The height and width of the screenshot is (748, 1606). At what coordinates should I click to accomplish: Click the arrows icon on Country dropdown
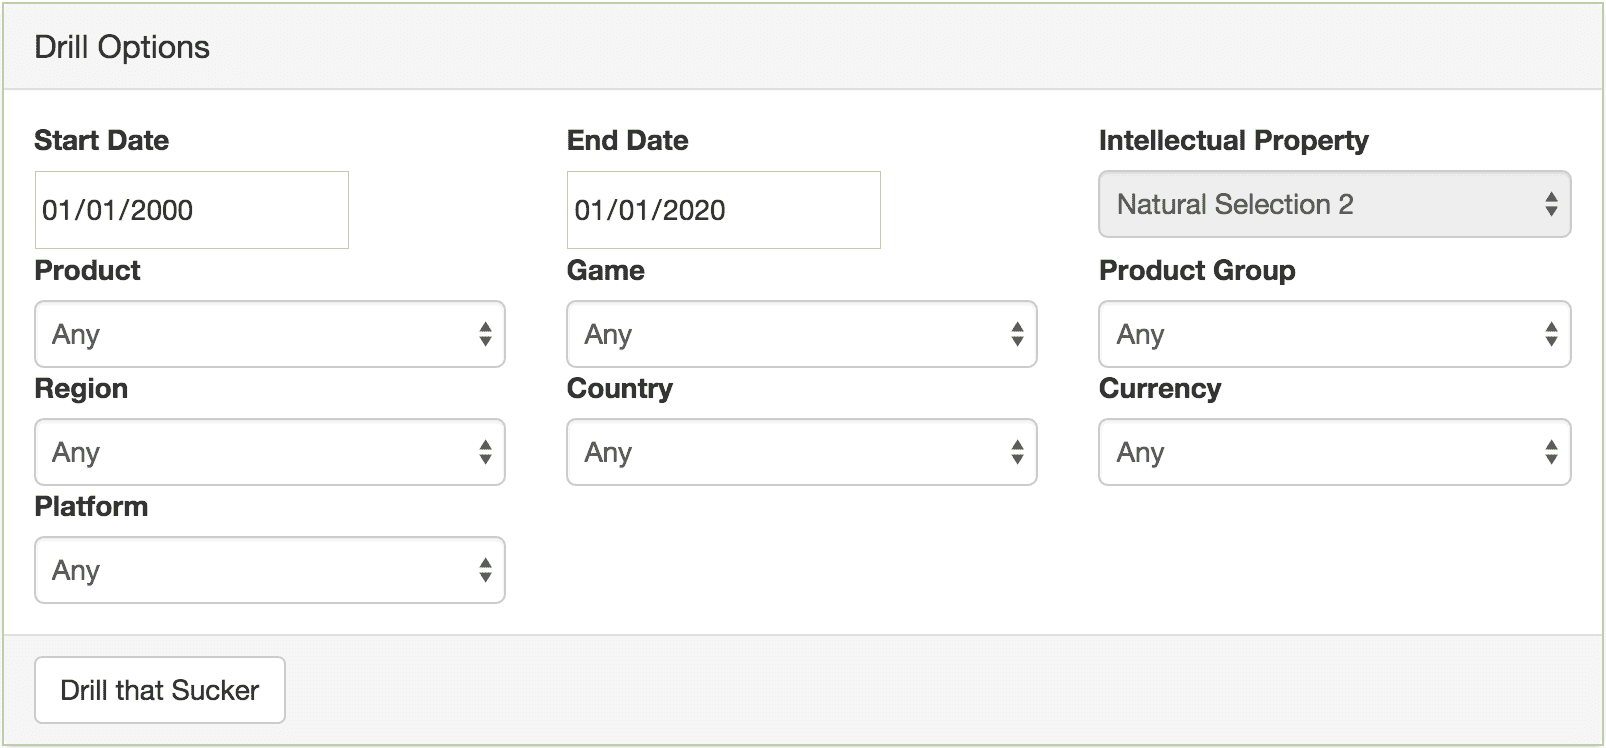tap(1017, 452)
